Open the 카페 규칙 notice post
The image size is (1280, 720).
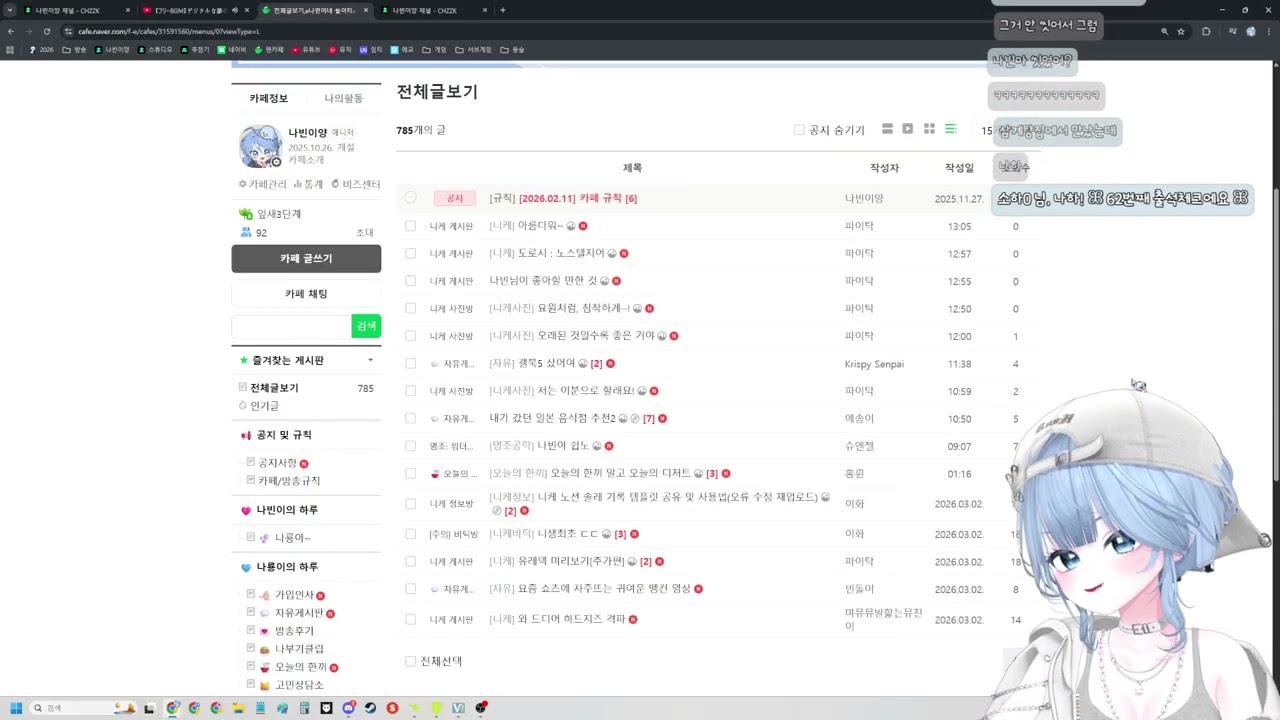[x=563, y=198]
